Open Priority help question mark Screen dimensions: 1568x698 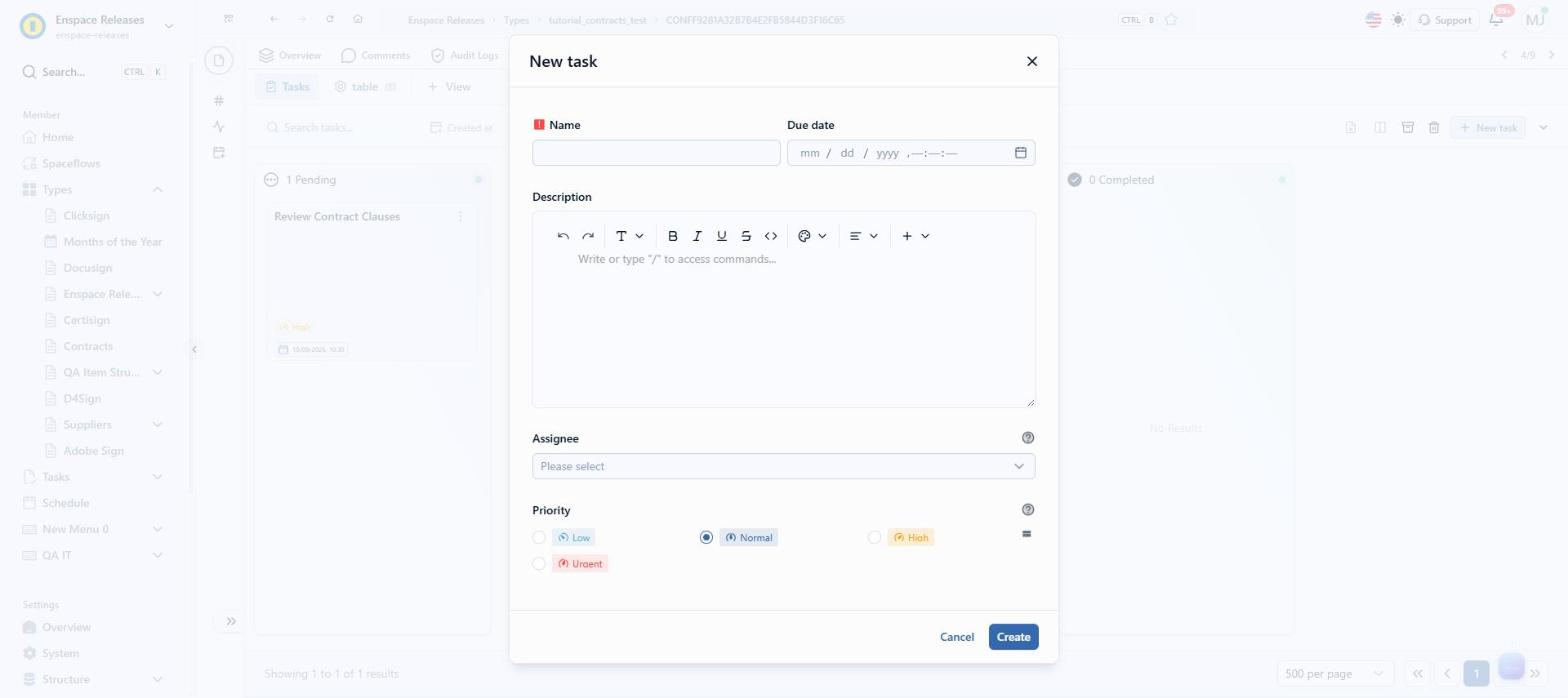[1028, 510]
